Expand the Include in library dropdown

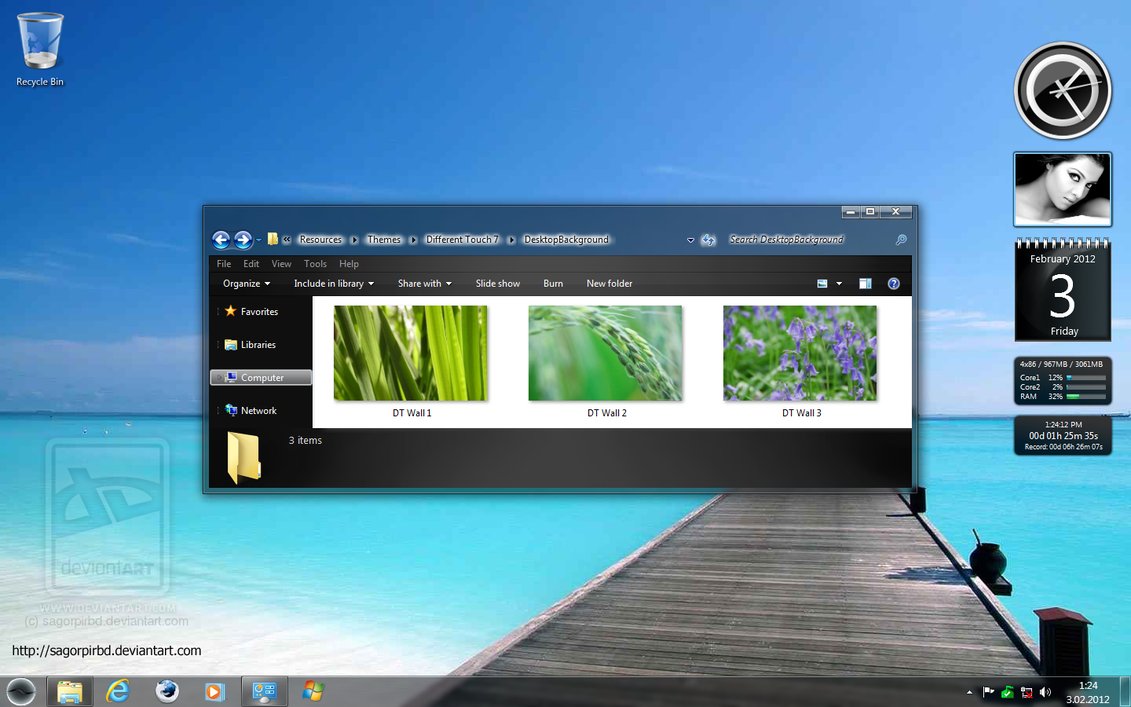[x=334, y=284]
